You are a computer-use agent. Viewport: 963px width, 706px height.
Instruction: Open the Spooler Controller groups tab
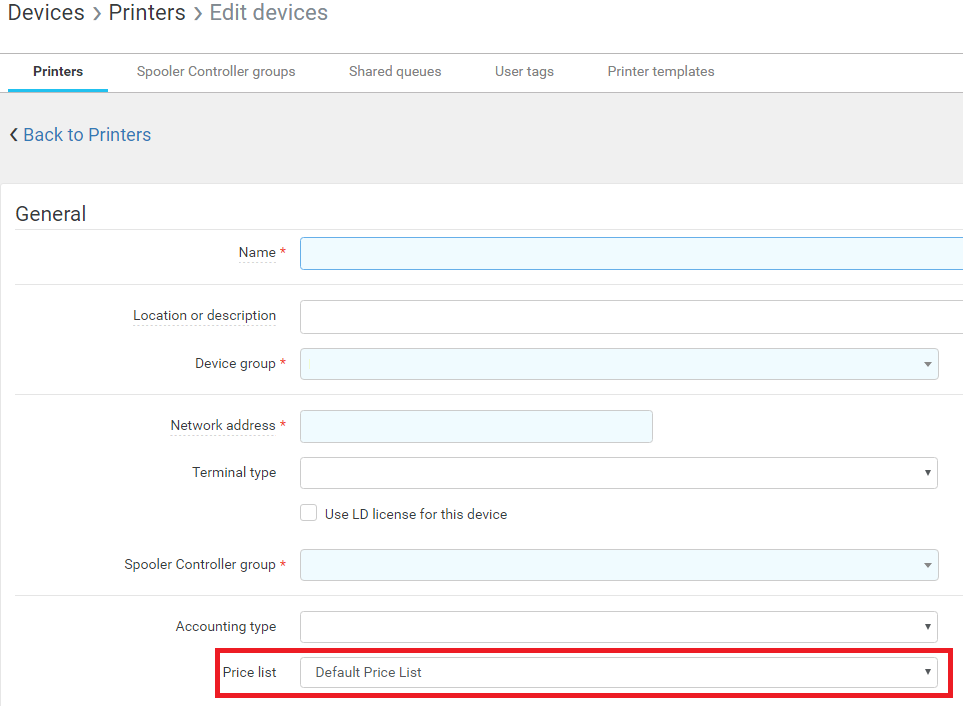216,71
